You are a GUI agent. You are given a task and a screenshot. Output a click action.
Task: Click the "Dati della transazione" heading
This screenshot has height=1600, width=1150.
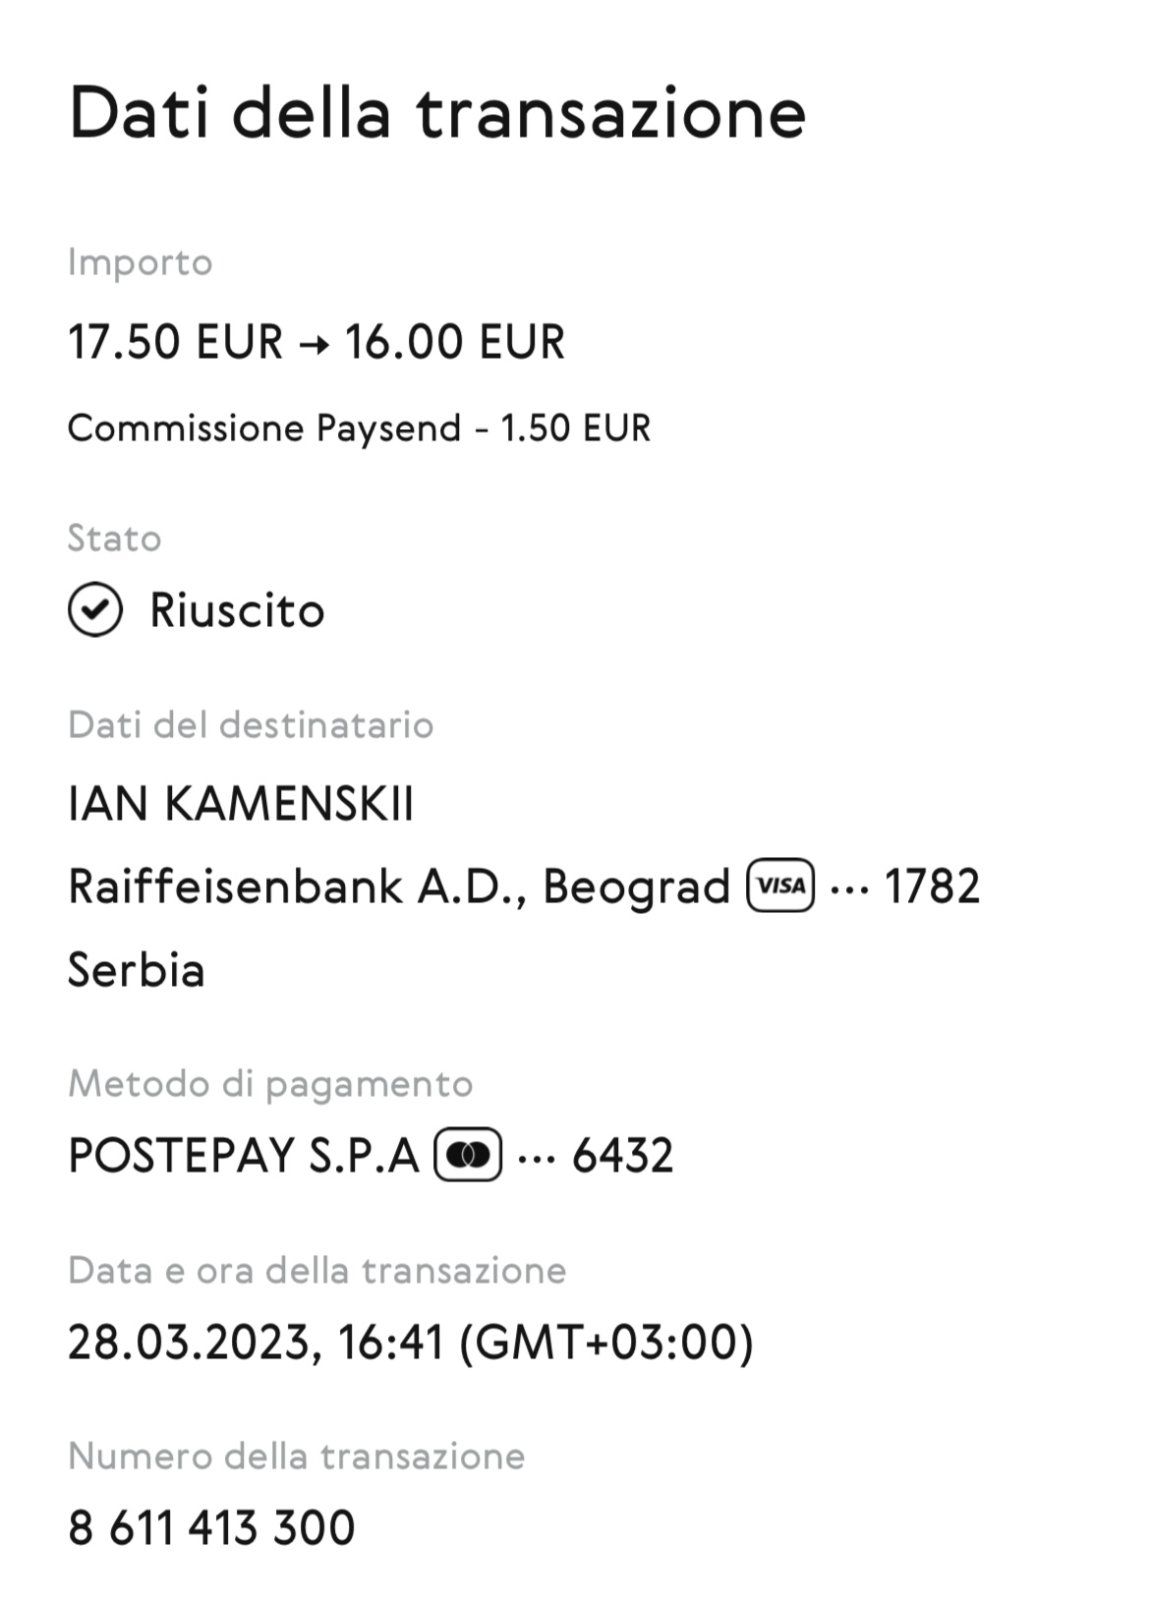click(436, 113)
